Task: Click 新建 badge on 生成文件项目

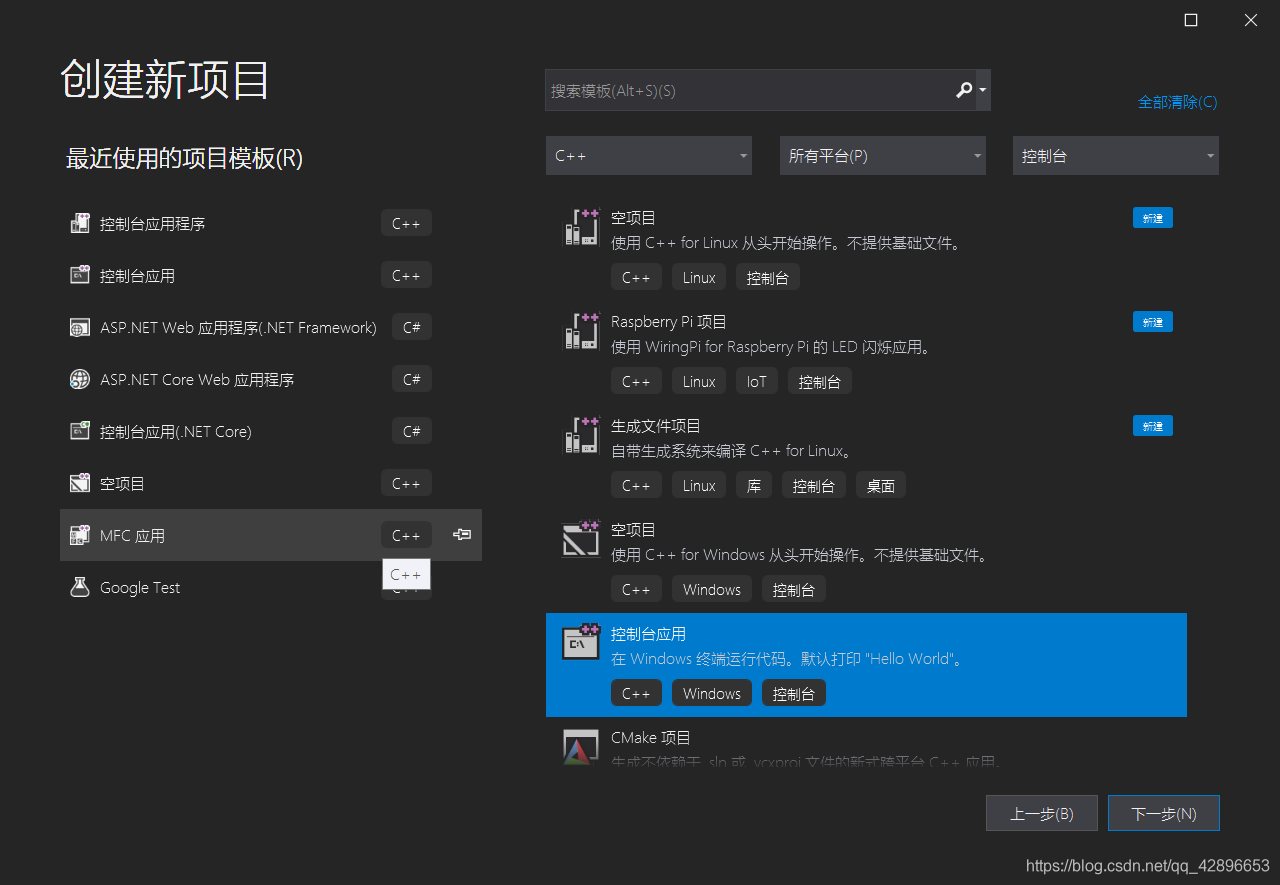Action: [x=1153, y=426]
